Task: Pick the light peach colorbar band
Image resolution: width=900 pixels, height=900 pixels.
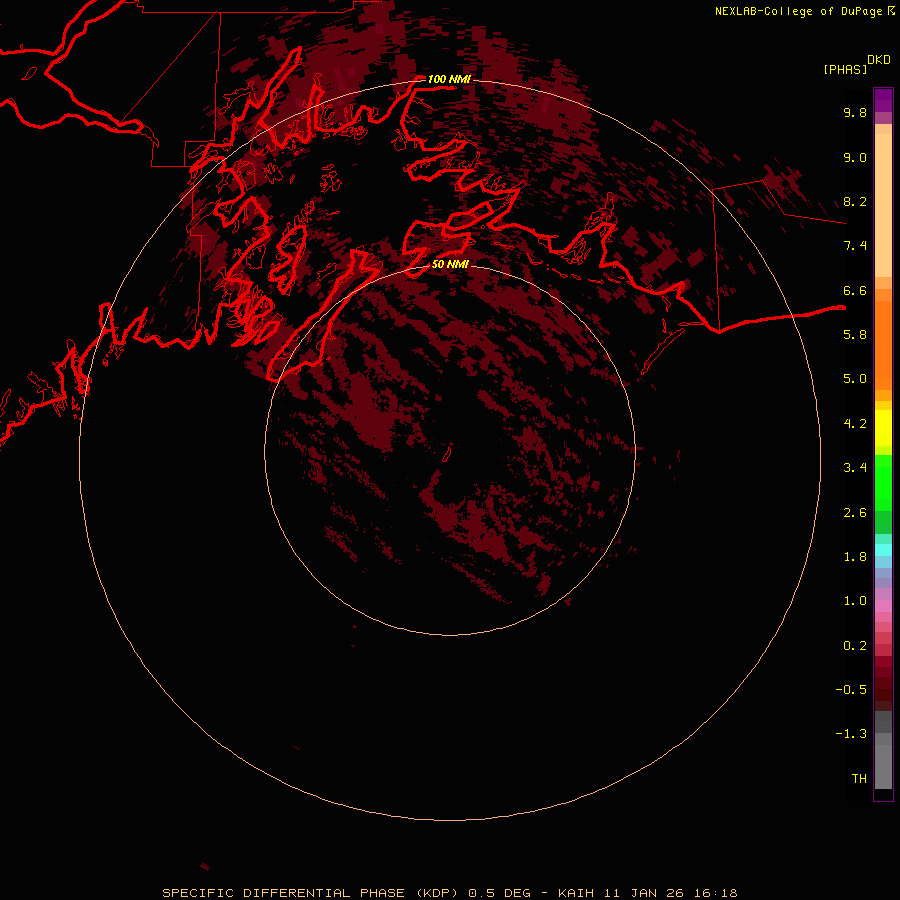Action: pos(883,205)
